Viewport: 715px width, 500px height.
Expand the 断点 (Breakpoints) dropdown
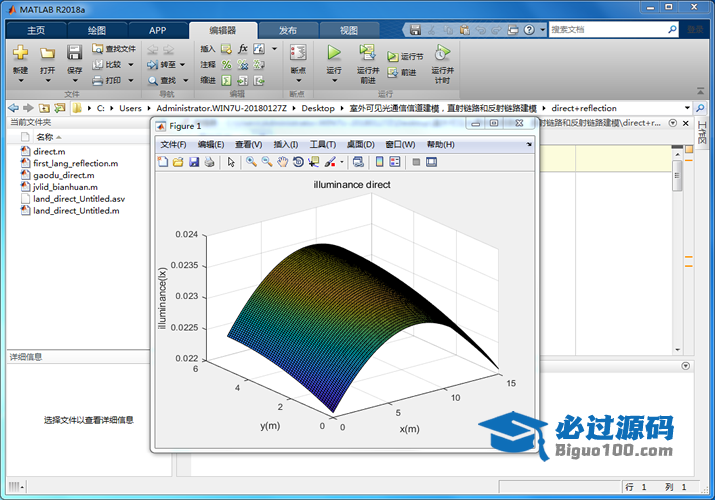pos(298,81)
